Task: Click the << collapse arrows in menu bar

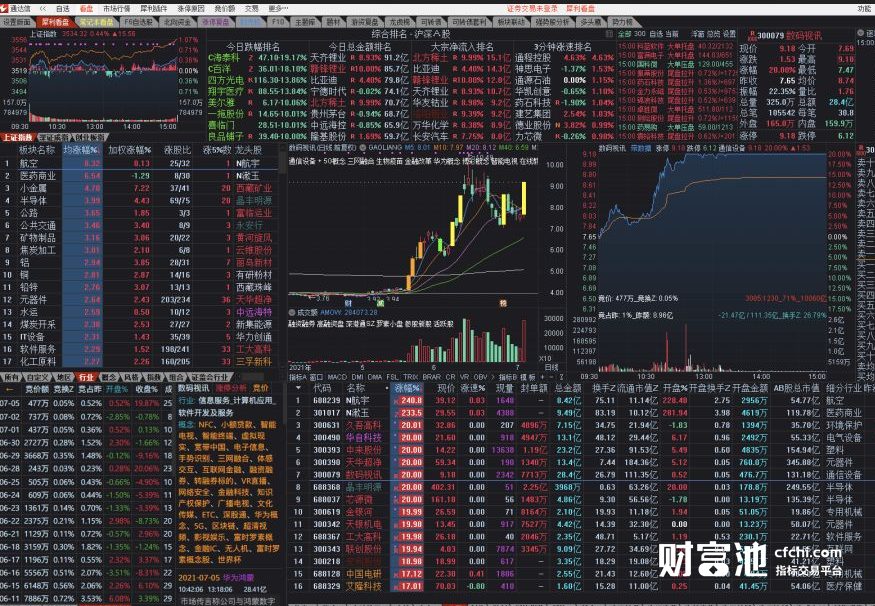Action: (42, 9)
